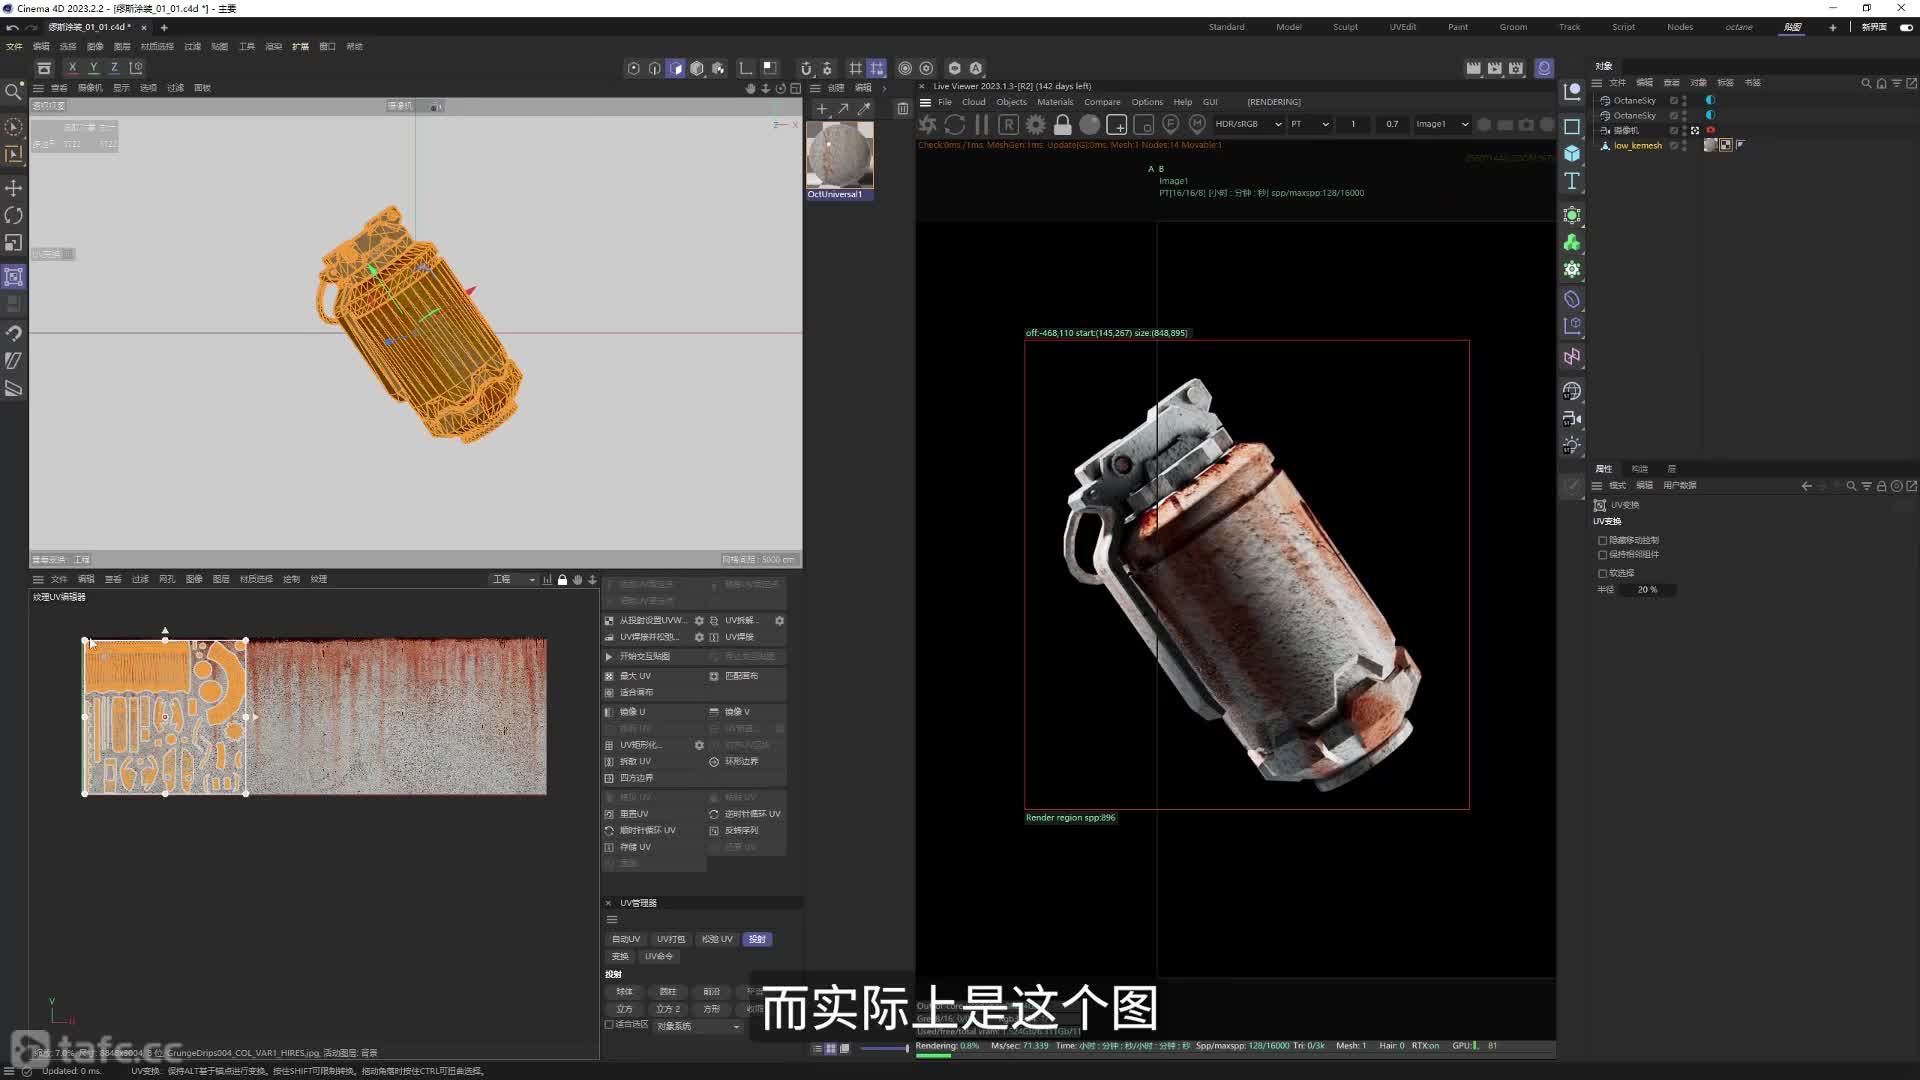The width and height of the screenshot is (1920, 1080).
Task: Click the spline rectangle icon in palette
Action: tap(1572, 126)
